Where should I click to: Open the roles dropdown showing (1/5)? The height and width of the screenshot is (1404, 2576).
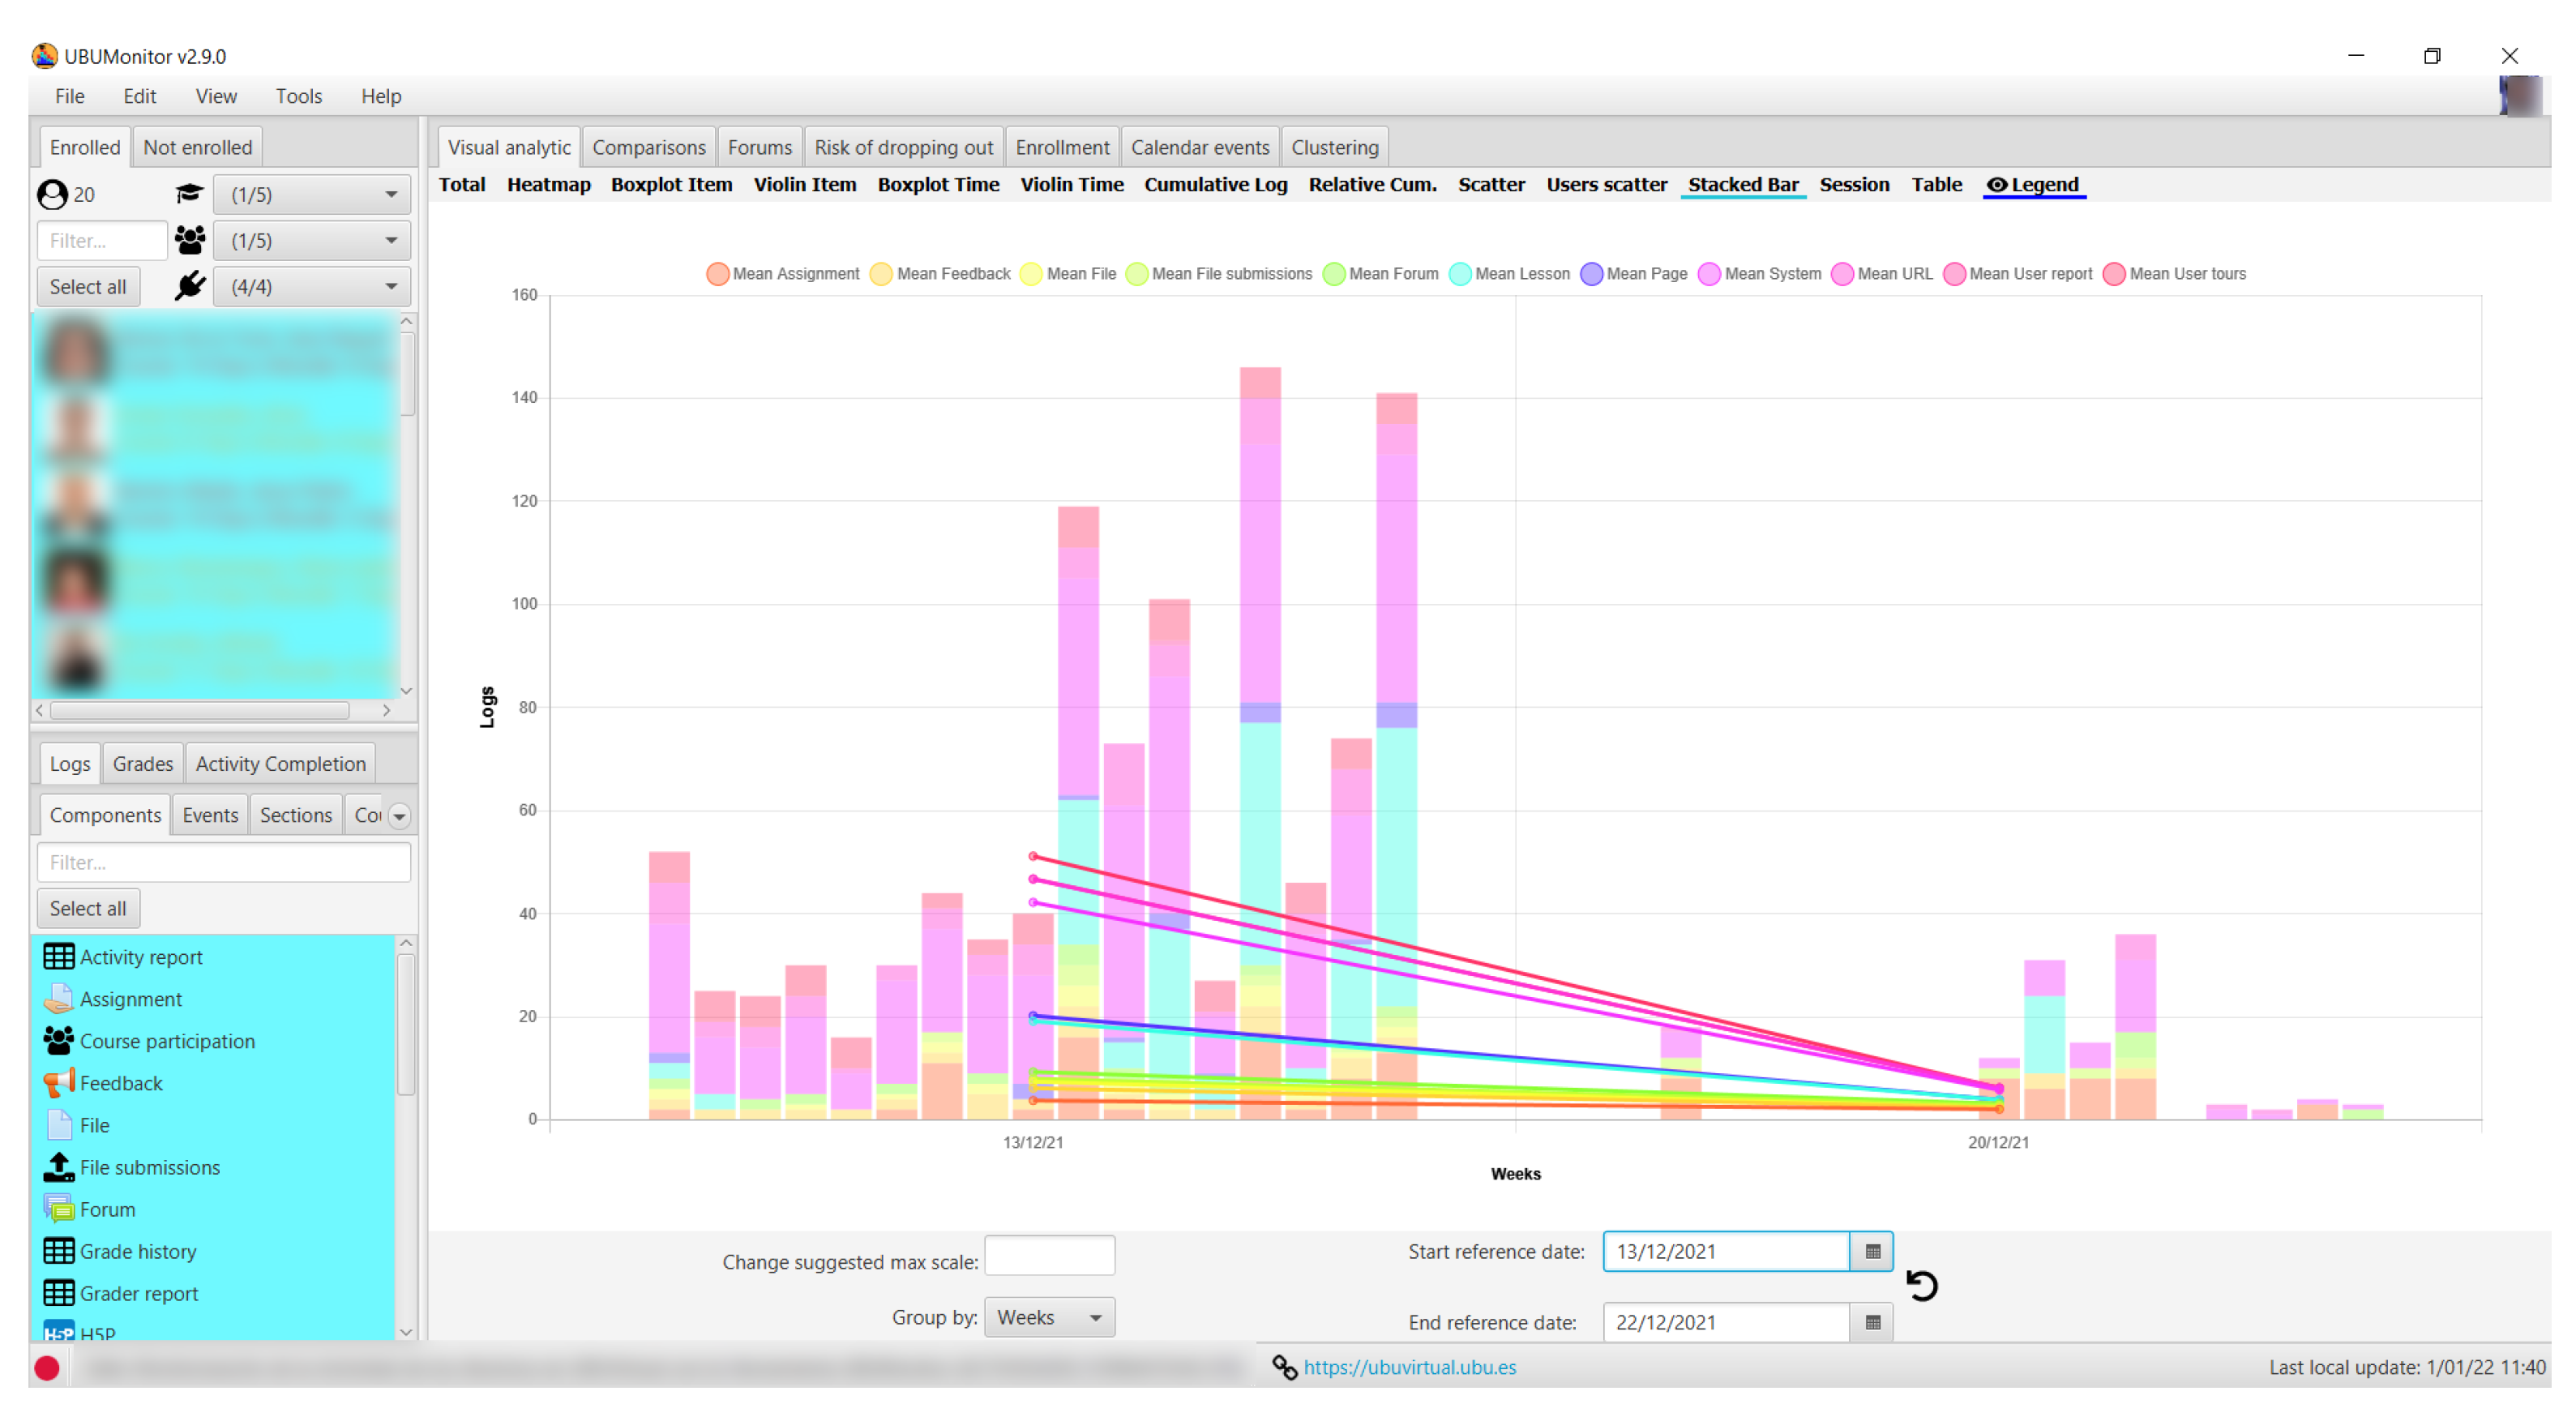click(x=312, y=194)
